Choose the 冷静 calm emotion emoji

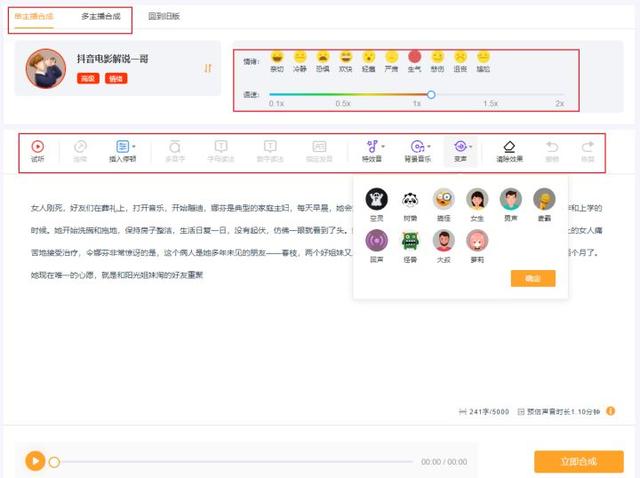coord(300,57)
